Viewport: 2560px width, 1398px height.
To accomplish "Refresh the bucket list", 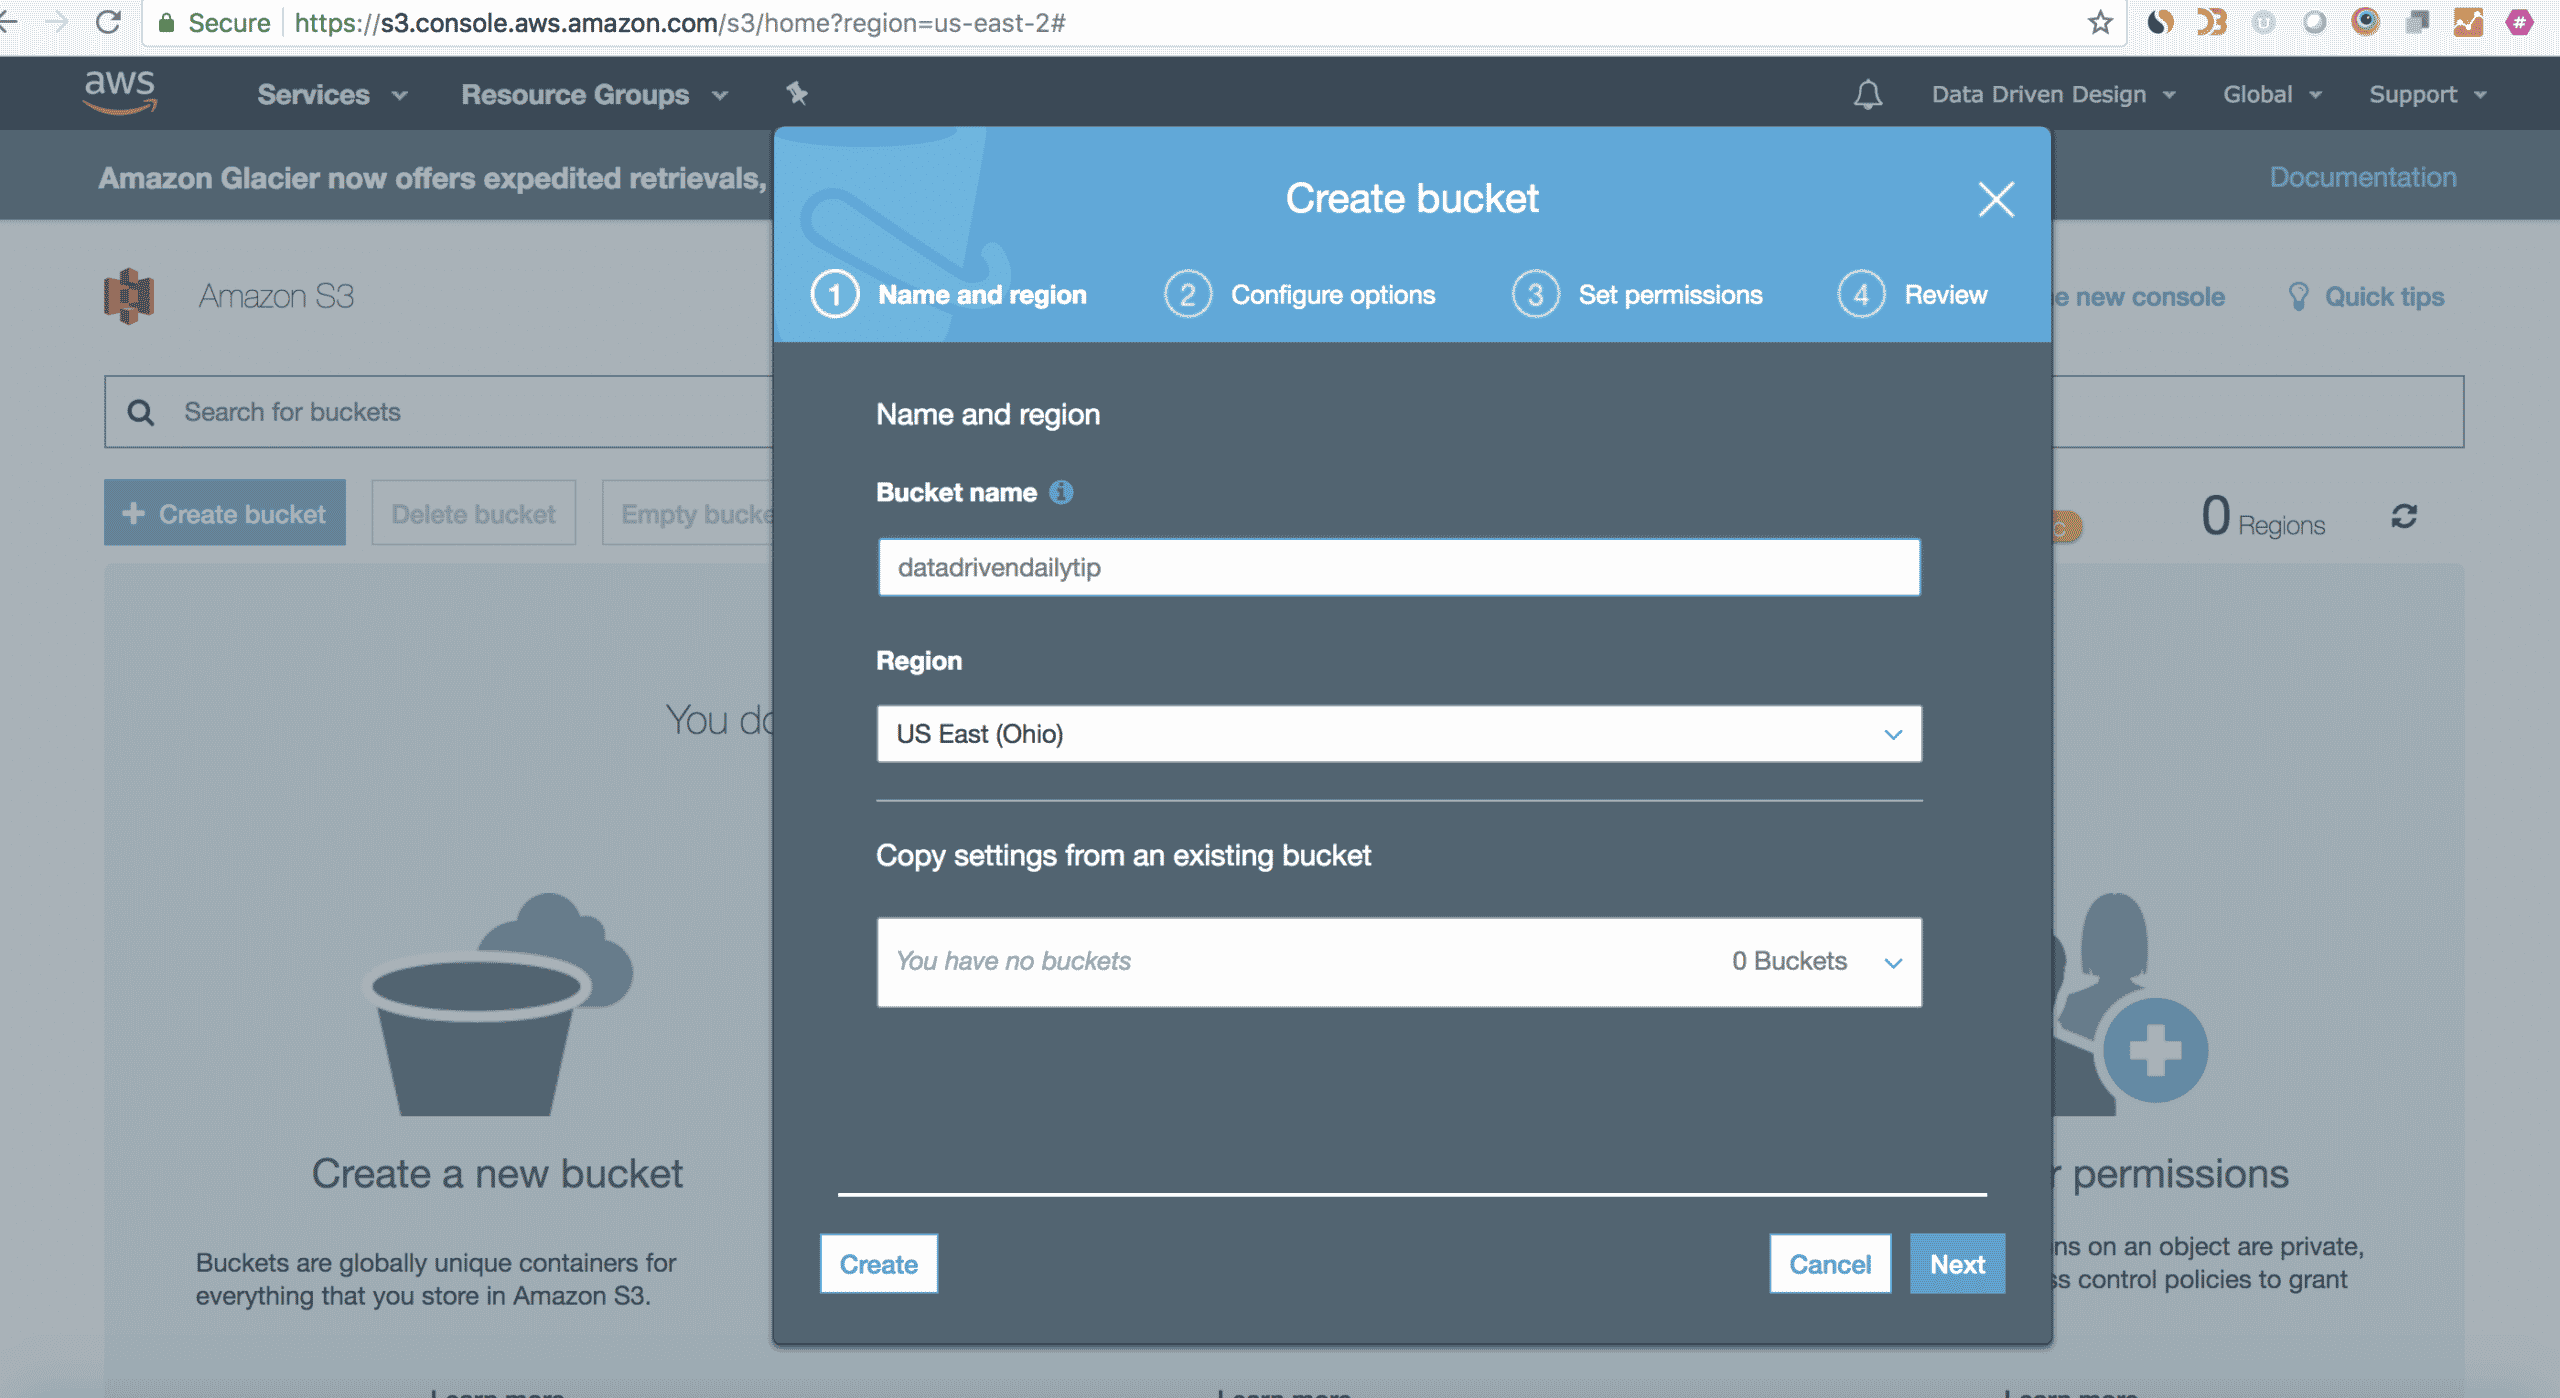I will pyautogui.click(x=2404, y=516).
